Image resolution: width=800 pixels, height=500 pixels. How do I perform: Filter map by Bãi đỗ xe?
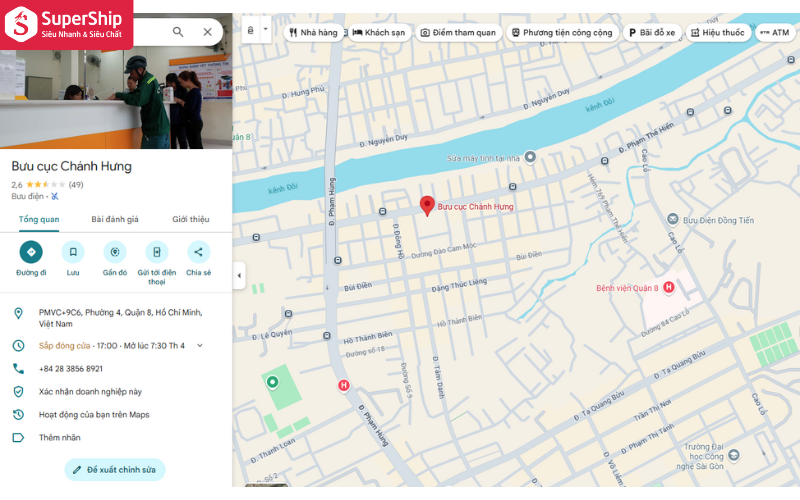(652, 33)
